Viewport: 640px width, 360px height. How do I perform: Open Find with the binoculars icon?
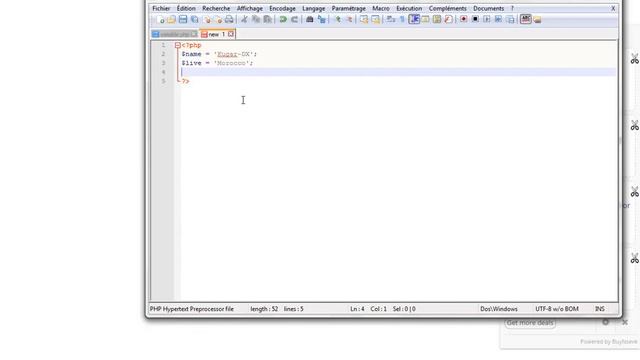[x=310, y=19]
